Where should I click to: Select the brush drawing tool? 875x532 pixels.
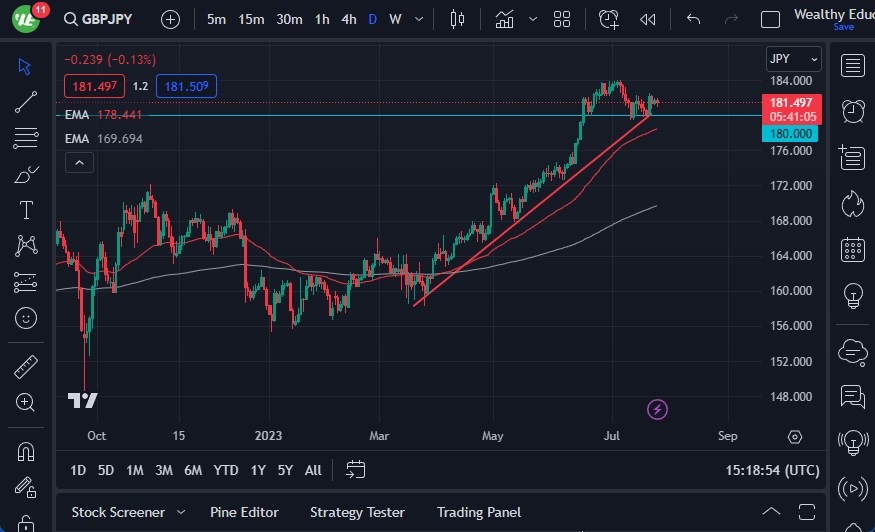[x=26, y=174]
